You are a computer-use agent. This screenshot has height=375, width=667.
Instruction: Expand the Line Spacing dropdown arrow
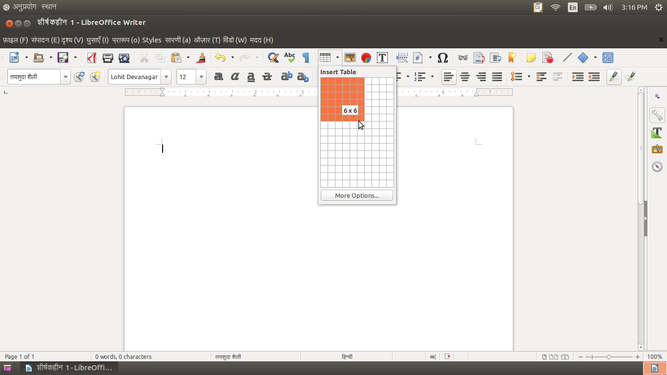click(x=528, y=77)
